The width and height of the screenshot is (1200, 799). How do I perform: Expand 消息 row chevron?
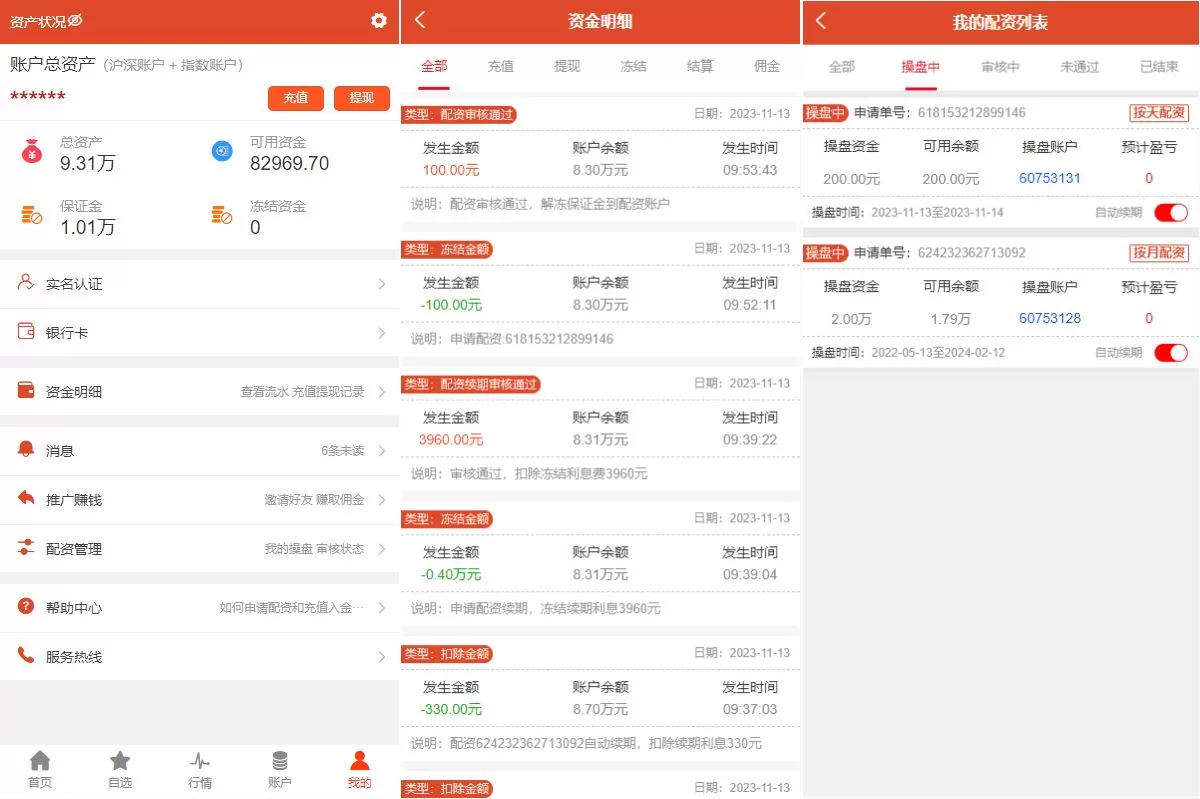[382, 451]
